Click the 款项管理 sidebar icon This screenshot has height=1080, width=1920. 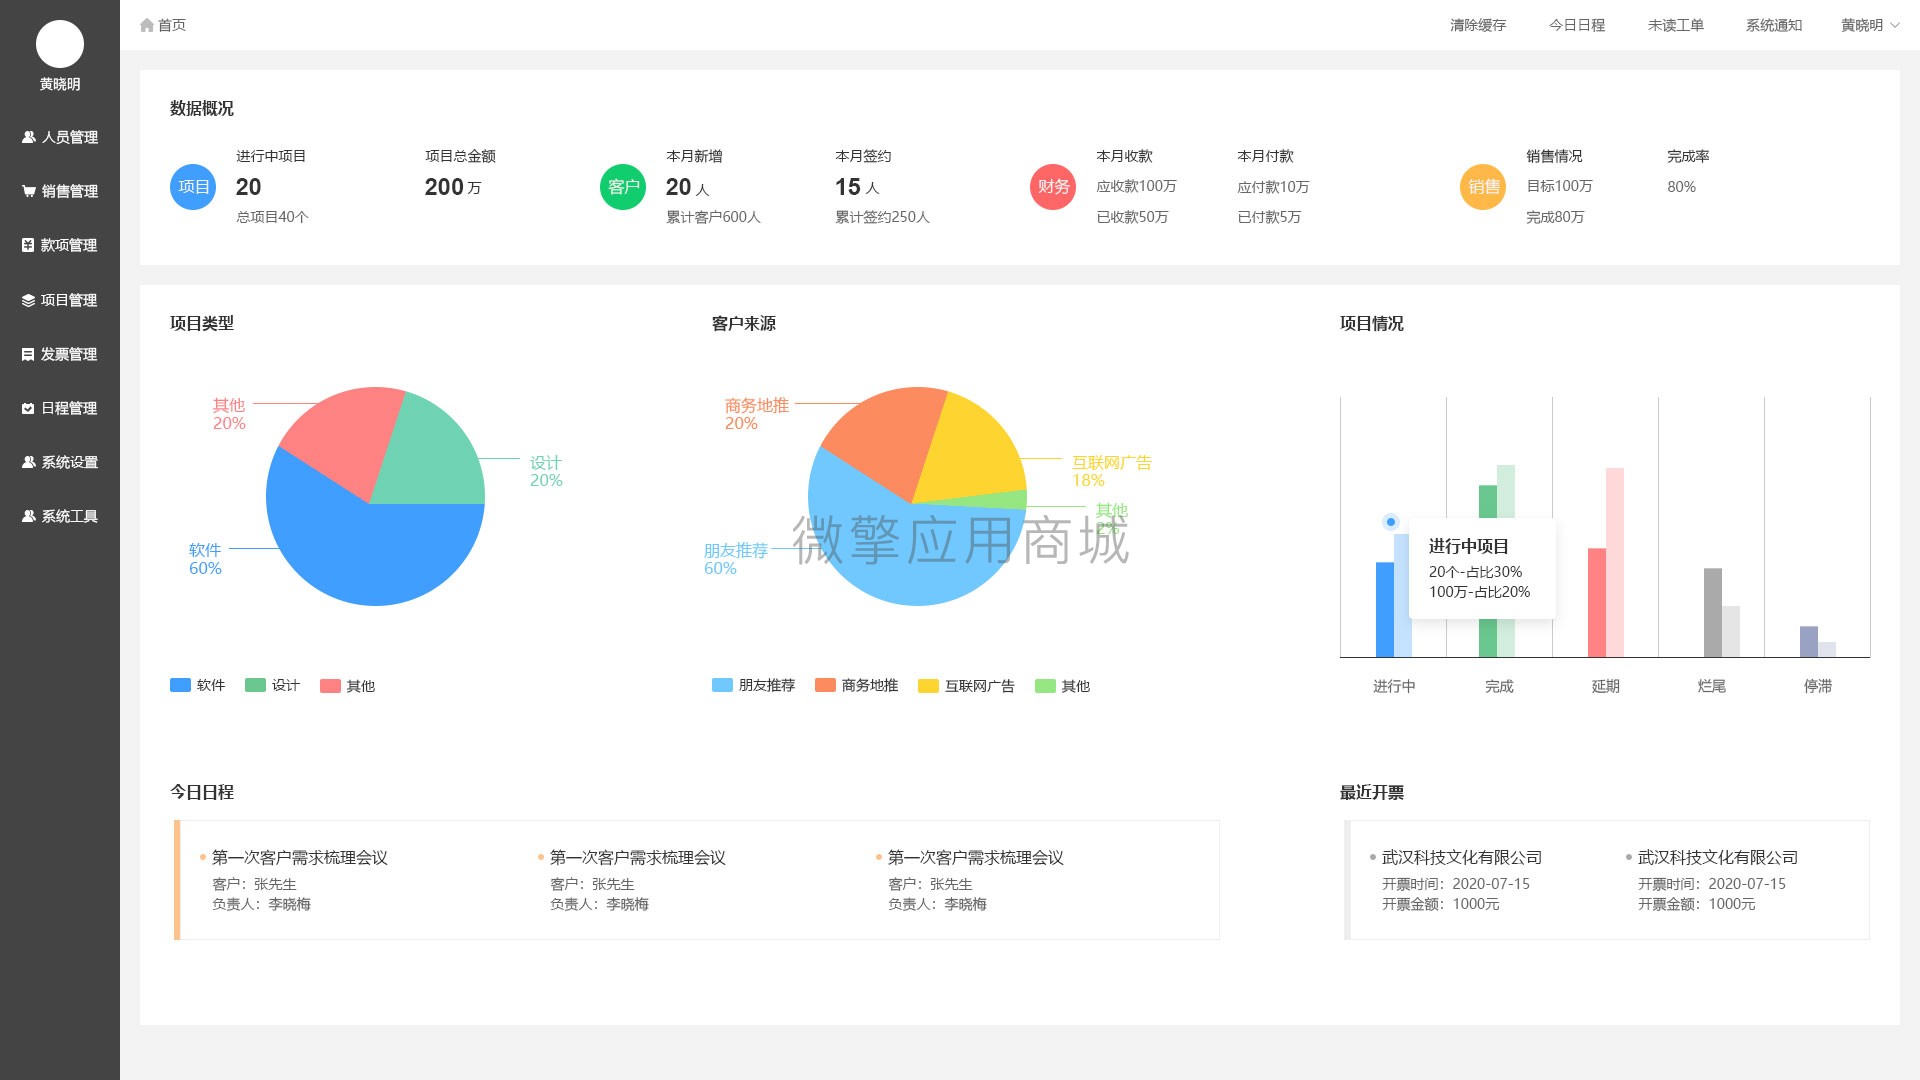(x=26, y=245)
